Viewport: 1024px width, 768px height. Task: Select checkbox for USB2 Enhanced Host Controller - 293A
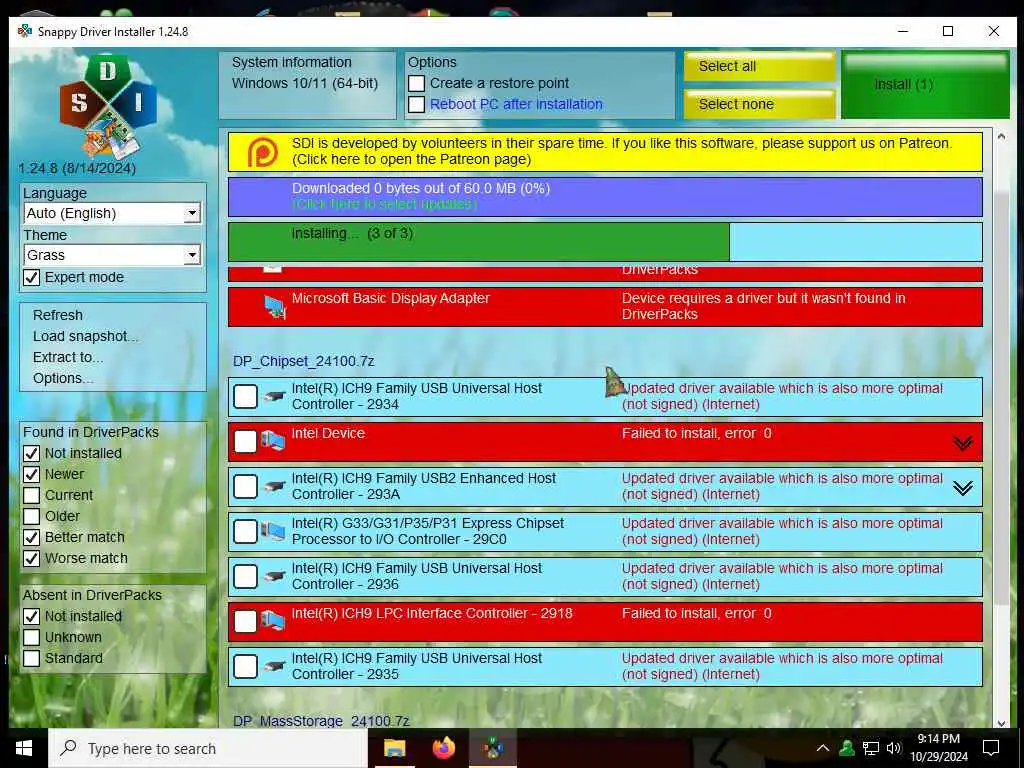point(246,487)
